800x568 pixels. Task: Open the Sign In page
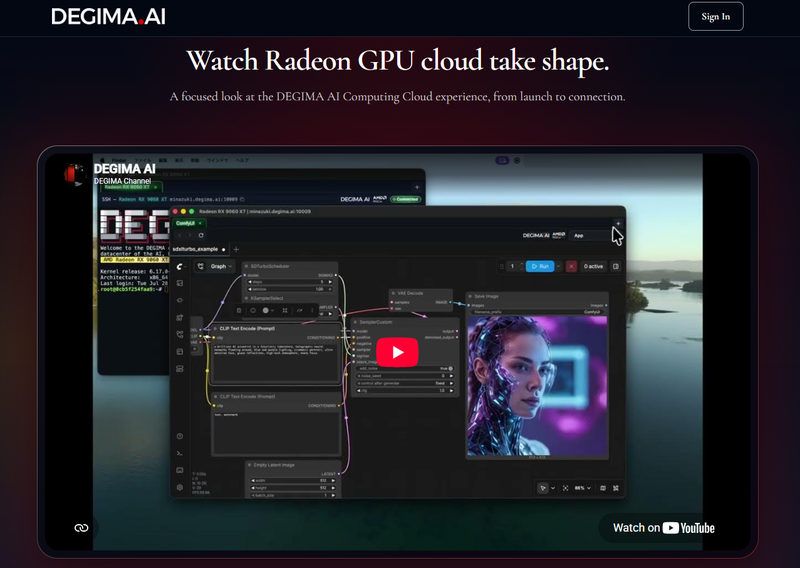[715, 16]
